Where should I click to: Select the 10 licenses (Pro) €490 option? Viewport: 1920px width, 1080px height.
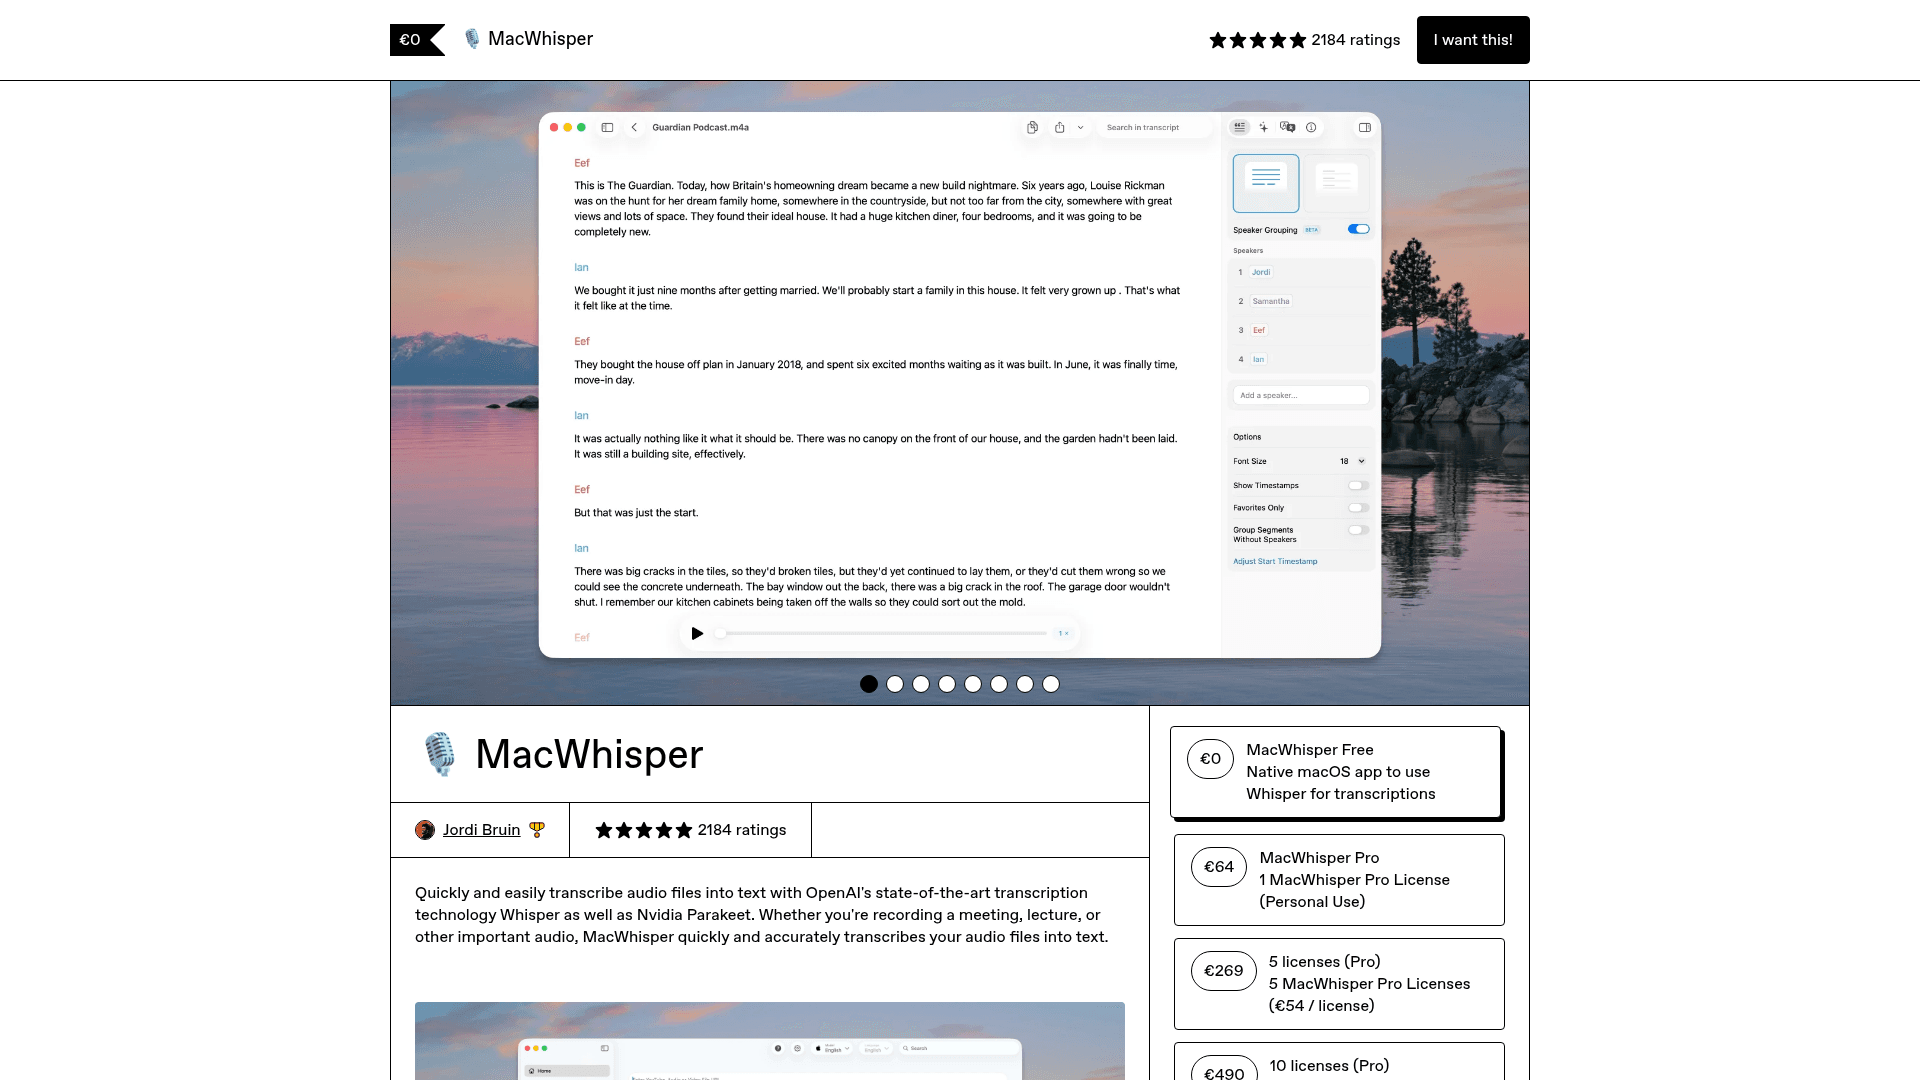1339,1062
